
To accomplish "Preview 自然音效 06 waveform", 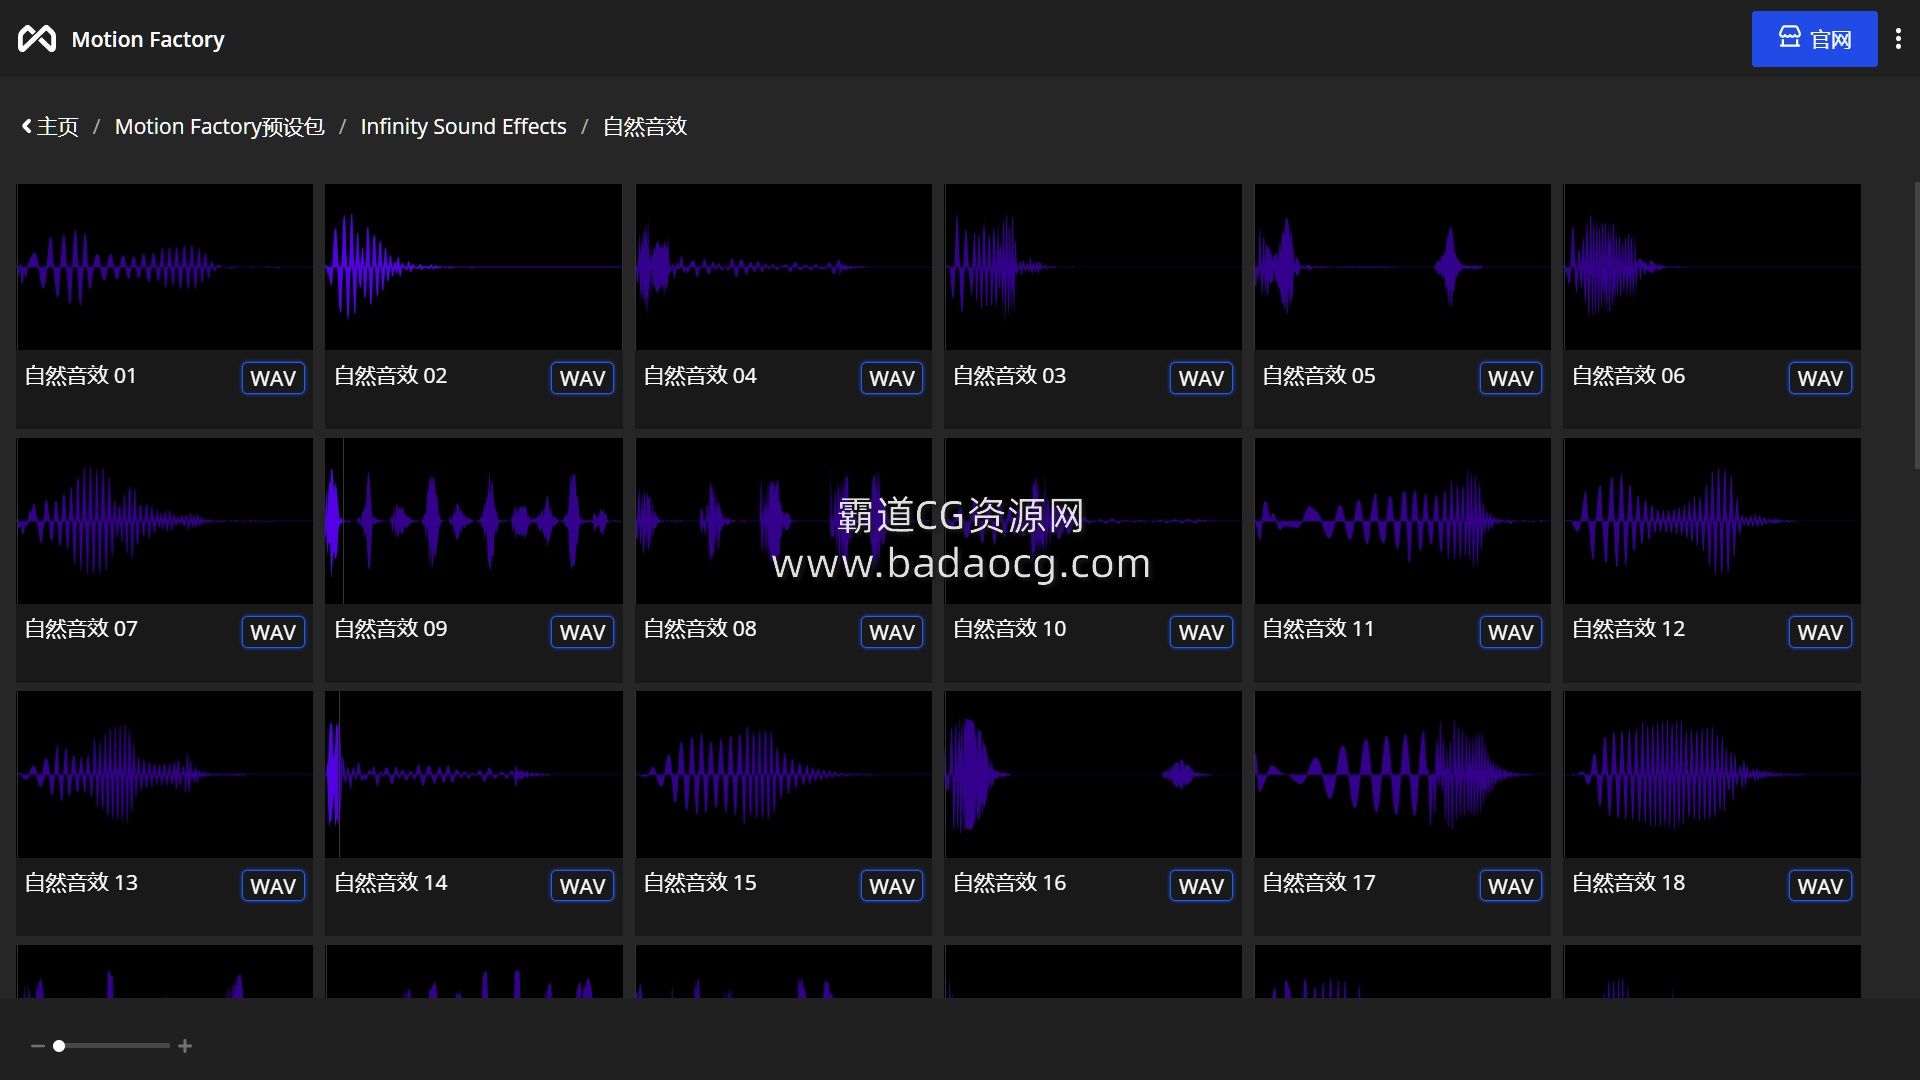I will 1712,267.
